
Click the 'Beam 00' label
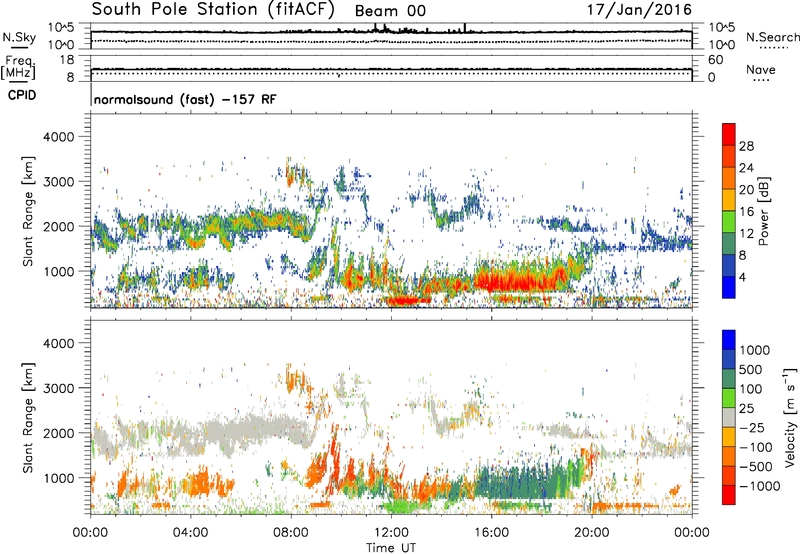click(390, 11)
